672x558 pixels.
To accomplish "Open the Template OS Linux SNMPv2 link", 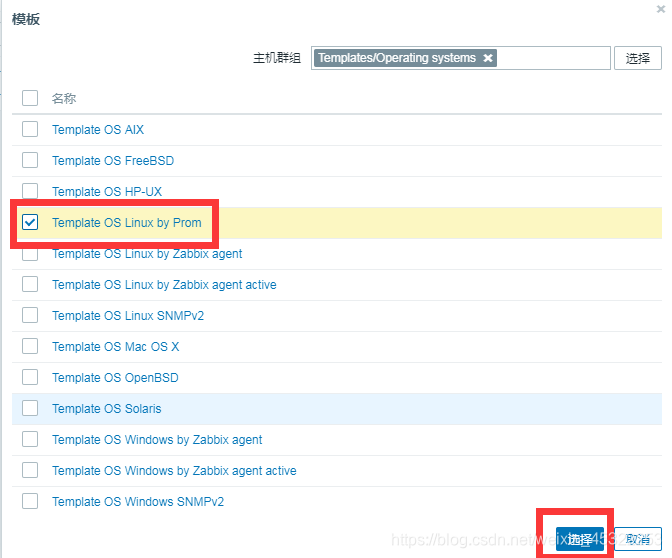I will pos(128,315).
